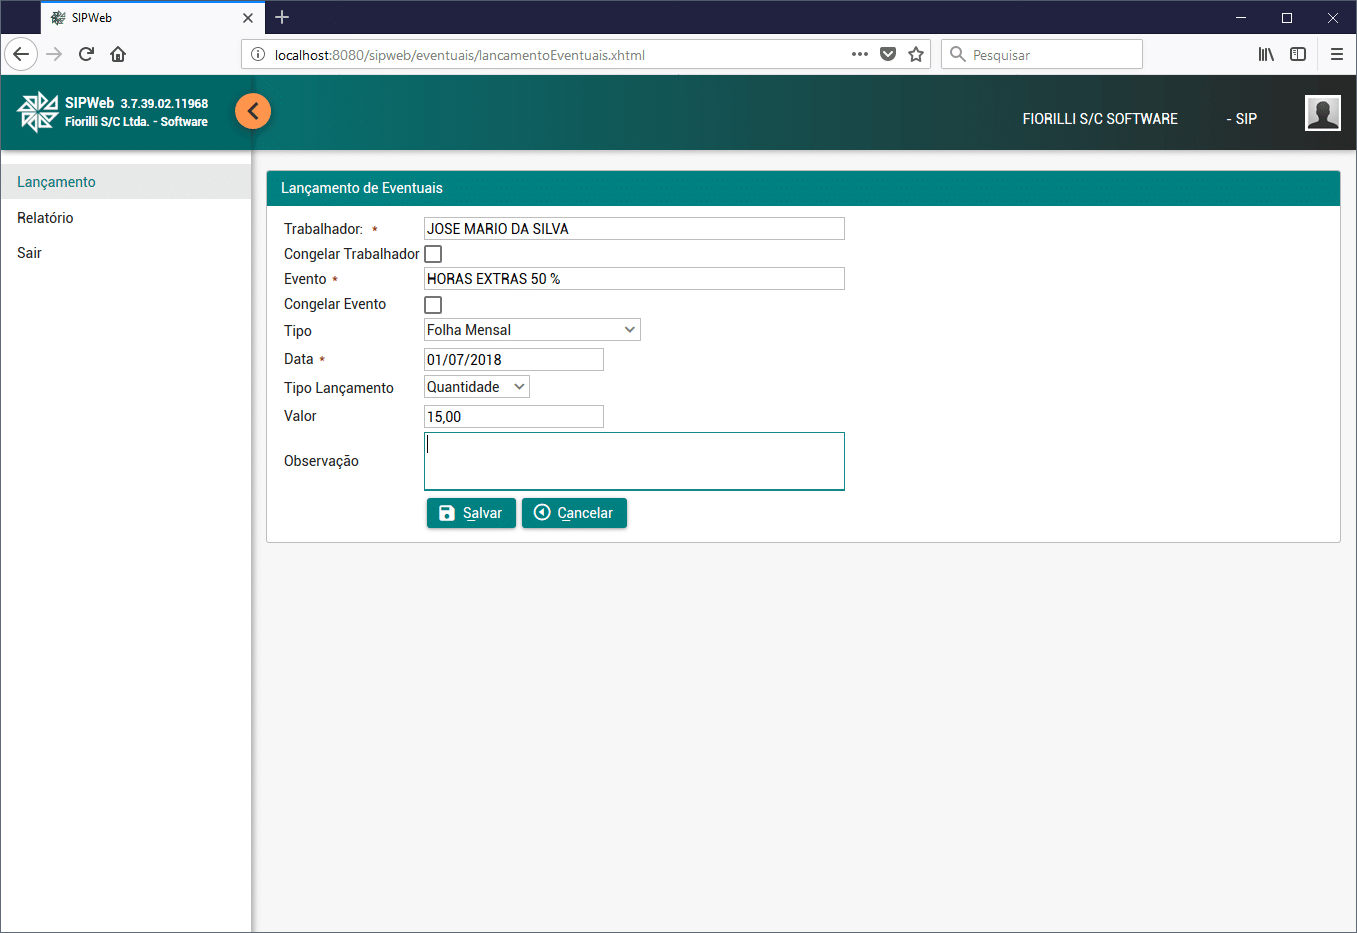This screenshot has width=1357, height=933.
Task: Choose Sair in the side menu
Action: [29, 253]
